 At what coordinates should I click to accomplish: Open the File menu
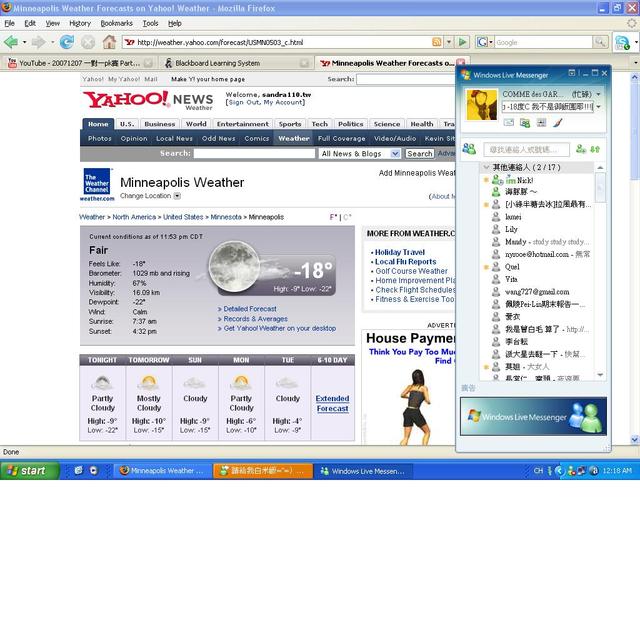tap(9, 23)
